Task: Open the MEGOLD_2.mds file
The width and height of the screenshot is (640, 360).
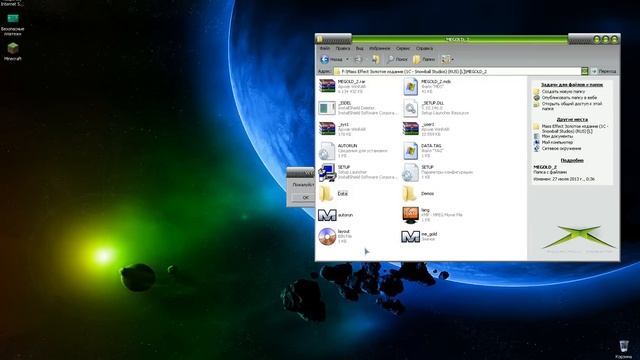Action: (427, 87)
